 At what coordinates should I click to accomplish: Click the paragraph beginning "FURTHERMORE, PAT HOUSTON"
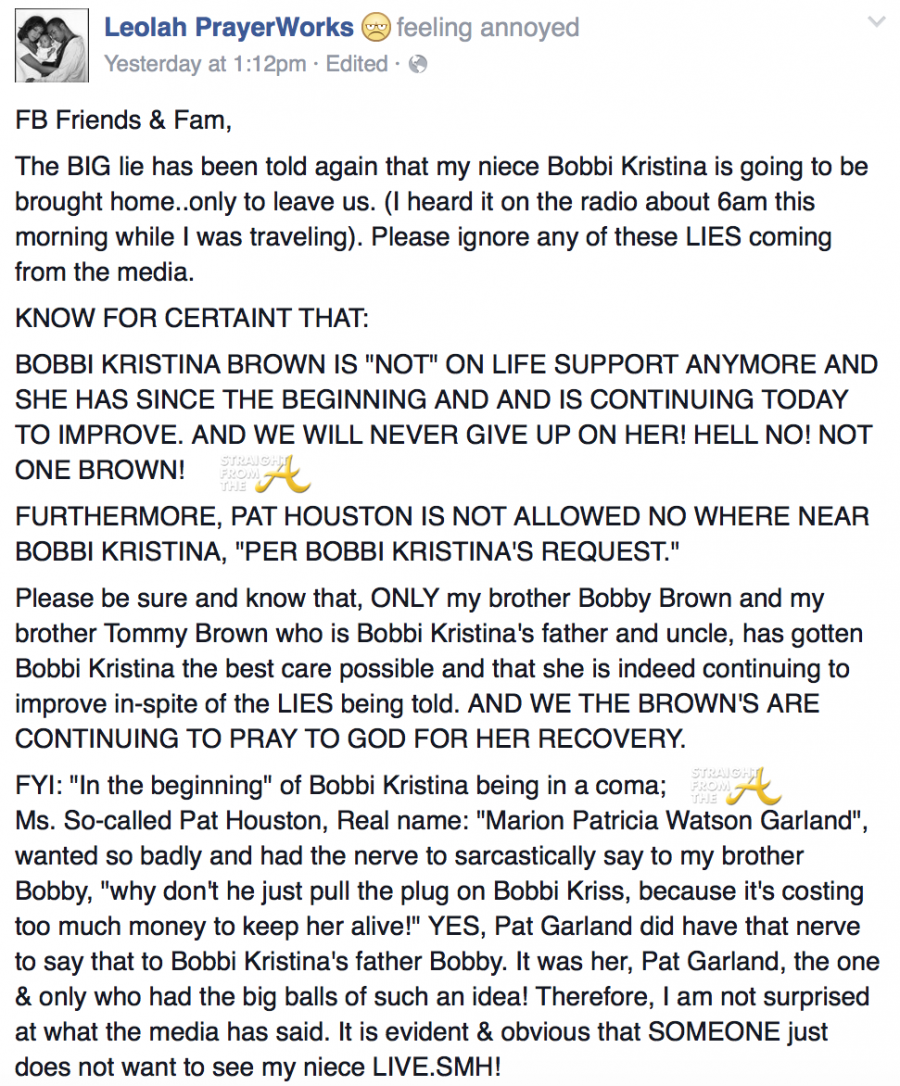(x=441, y=535)
